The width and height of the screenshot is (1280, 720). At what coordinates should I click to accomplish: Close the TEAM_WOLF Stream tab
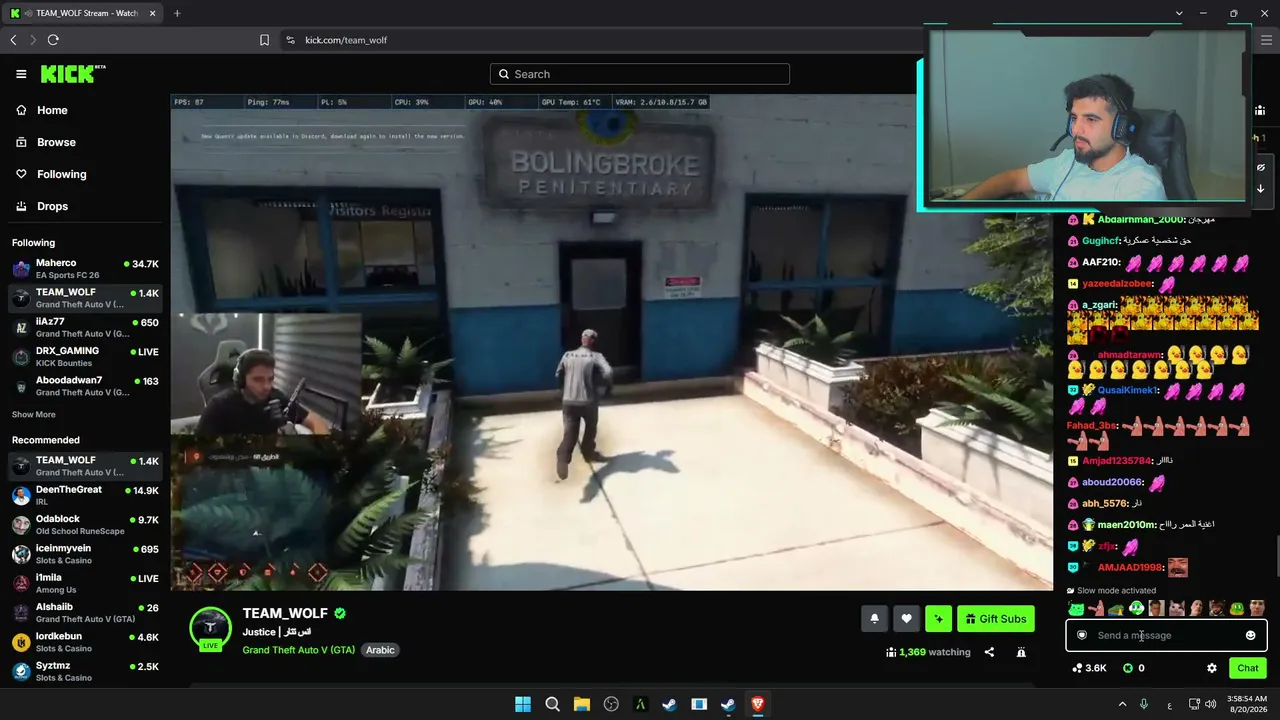pos(151,13)
